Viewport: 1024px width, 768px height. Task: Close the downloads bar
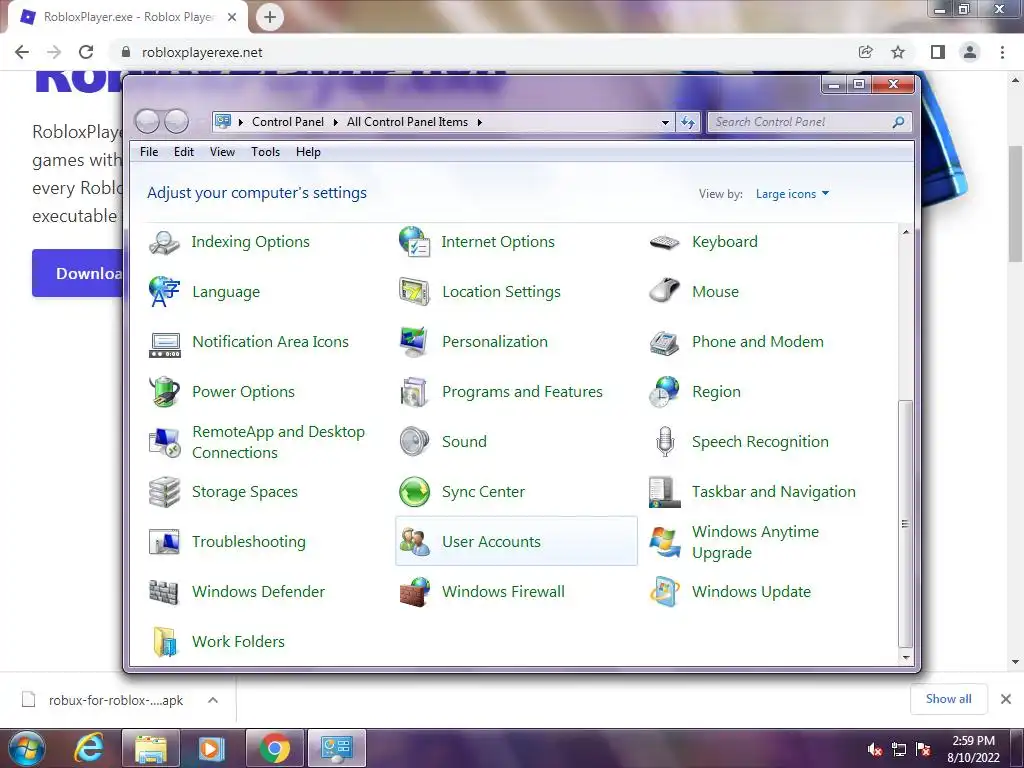(1006, 699)
